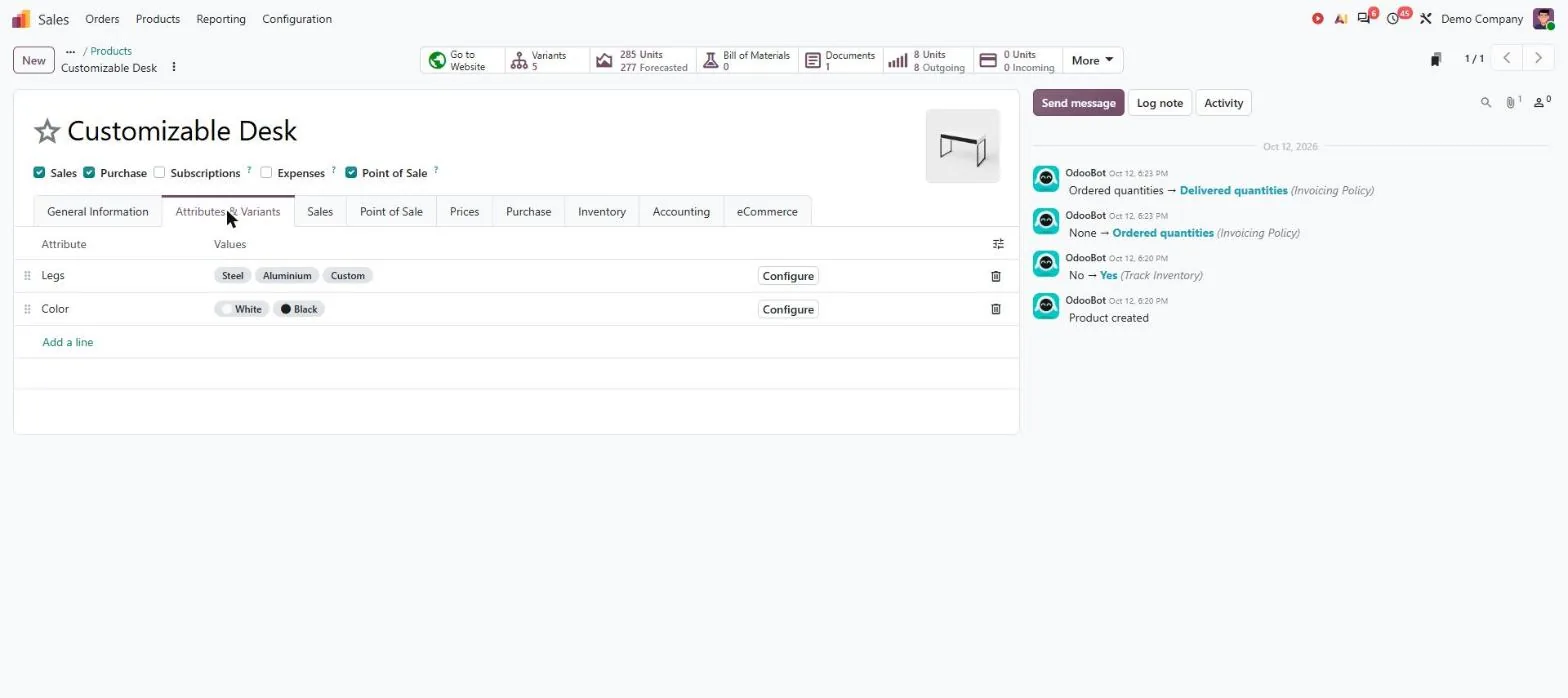This screenshot has width=1568, height=698.
Task: Go to the next record arrow
Action: (1539, 58)
